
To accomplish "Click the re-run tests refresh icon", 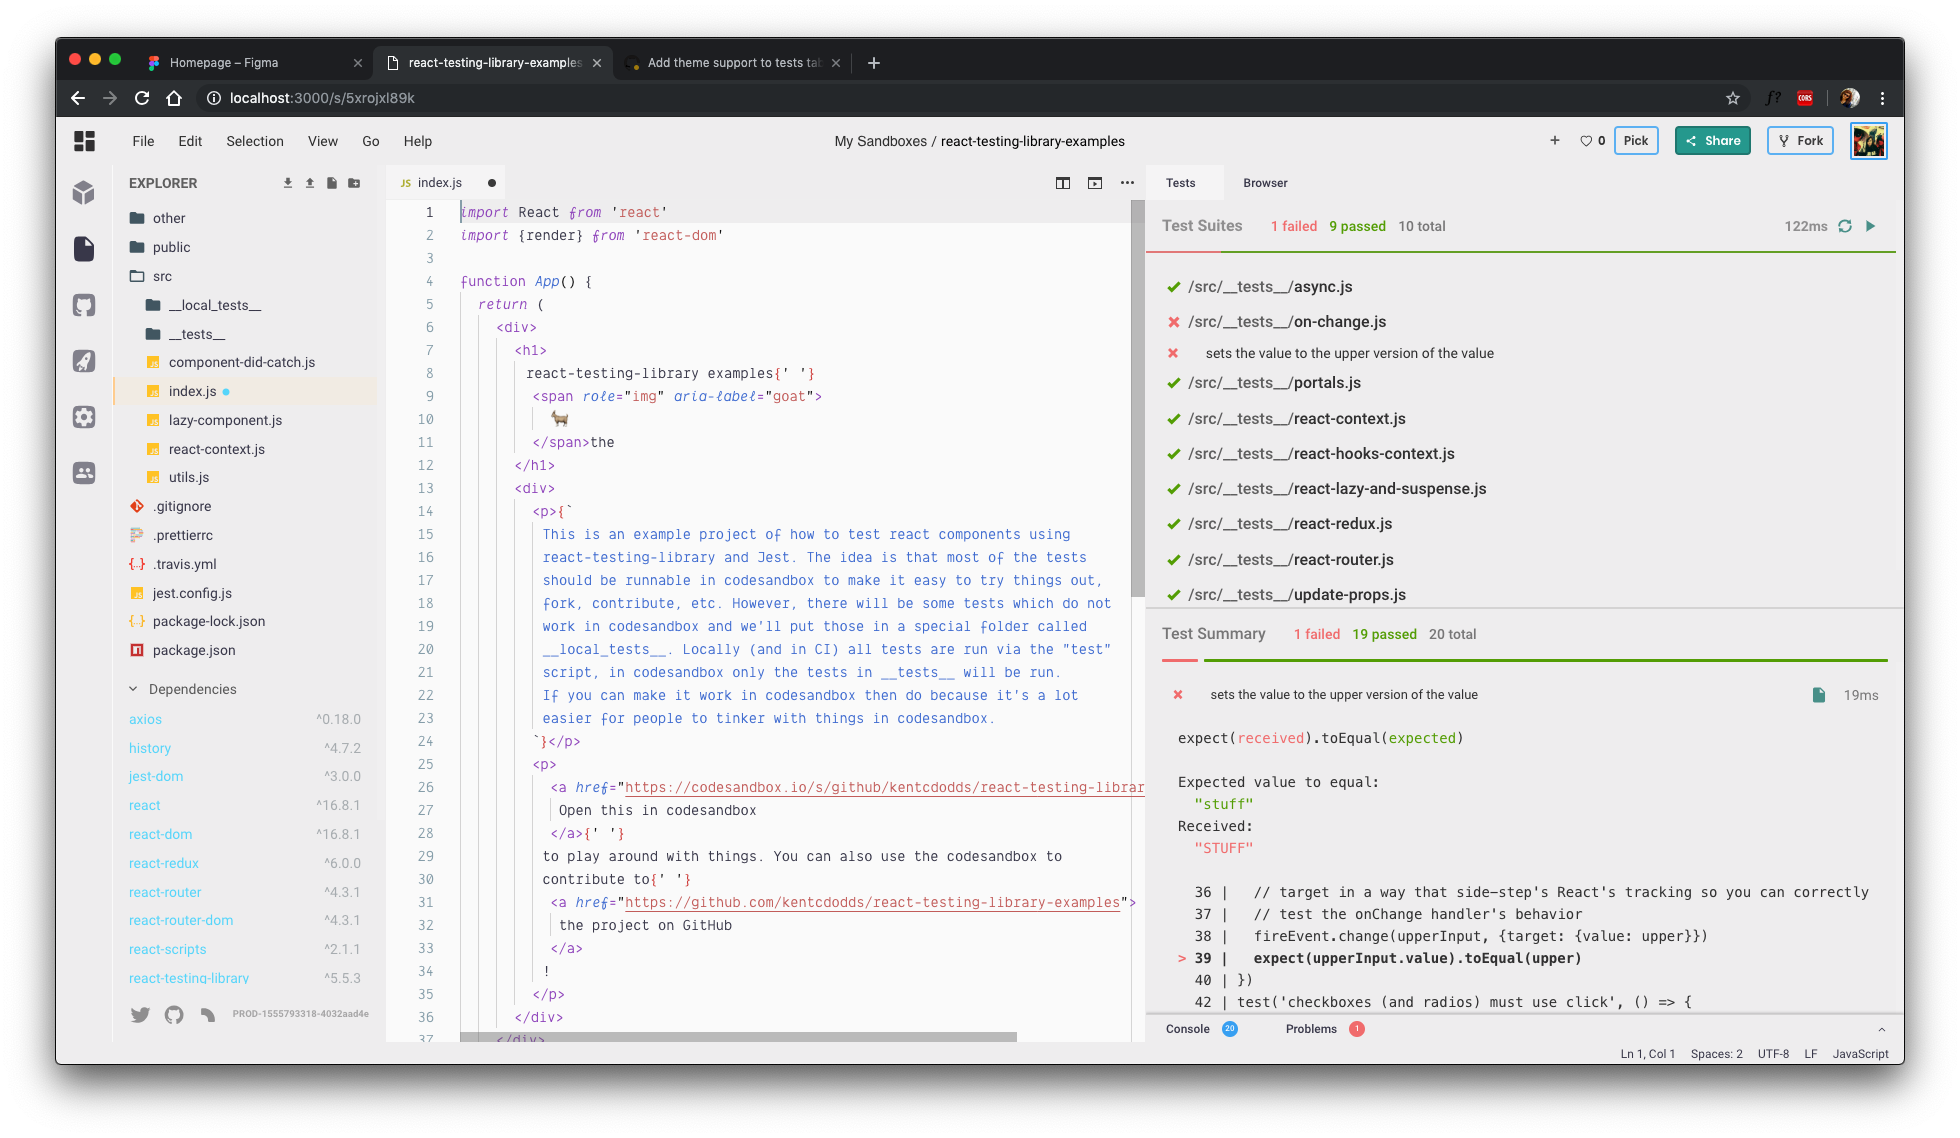I will pos(1845,226).
